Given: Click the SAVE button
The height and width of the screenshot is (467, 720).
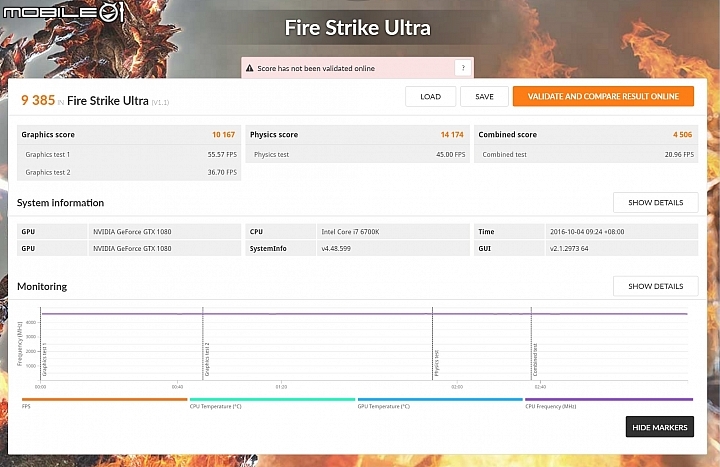Looking at the screenshot, I should point(484,96).
